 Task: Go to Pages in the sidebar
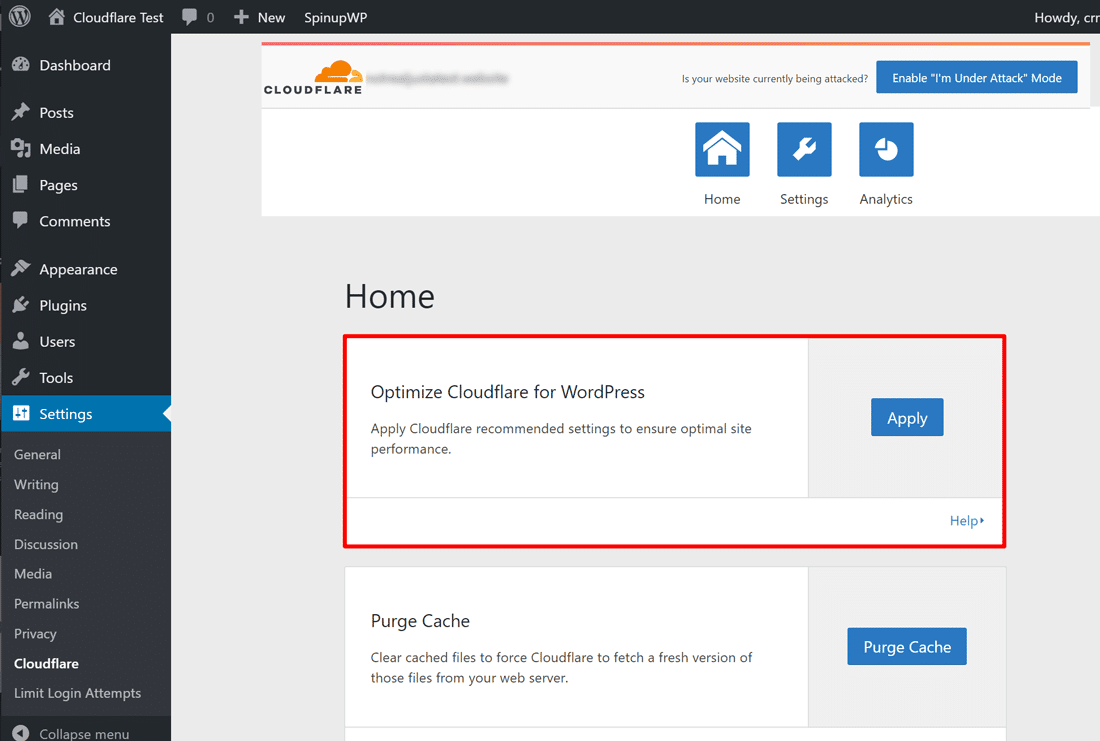(58, 185)
